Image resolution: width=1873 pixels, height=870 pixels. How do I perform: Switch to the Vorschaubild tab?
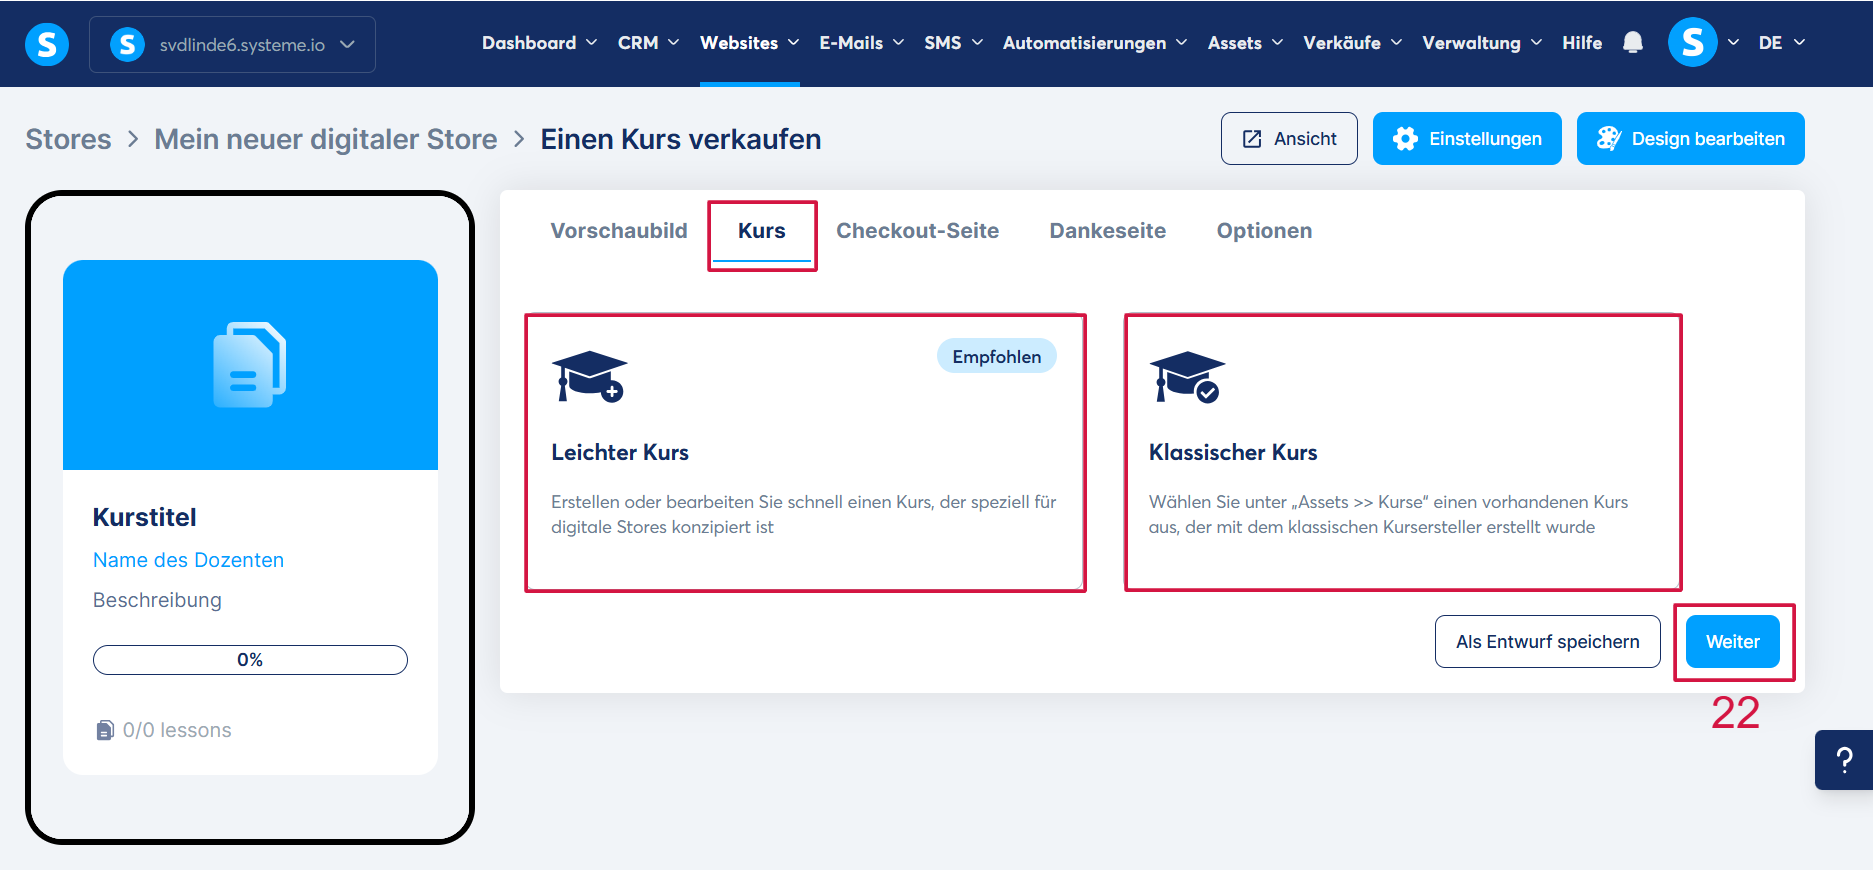(x=619, y=231)
